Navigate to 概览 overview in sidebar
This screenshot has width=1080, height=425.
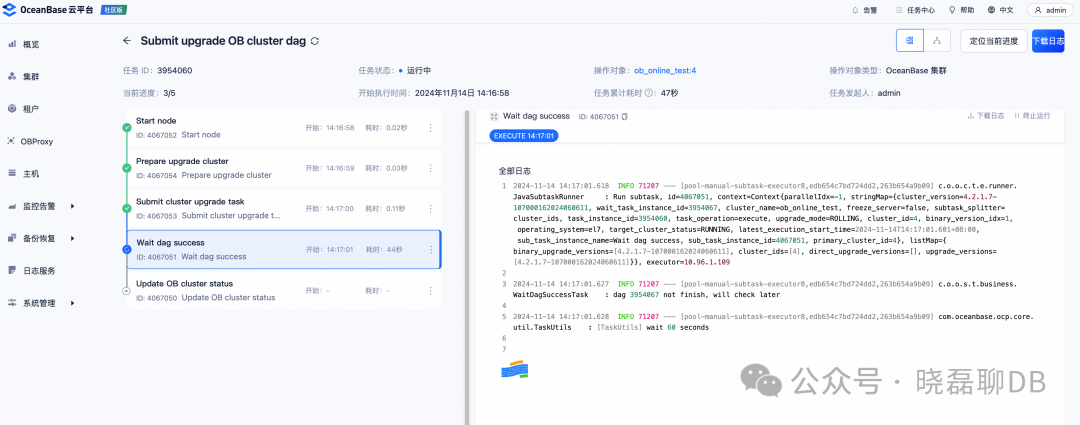tap(31, 44)
